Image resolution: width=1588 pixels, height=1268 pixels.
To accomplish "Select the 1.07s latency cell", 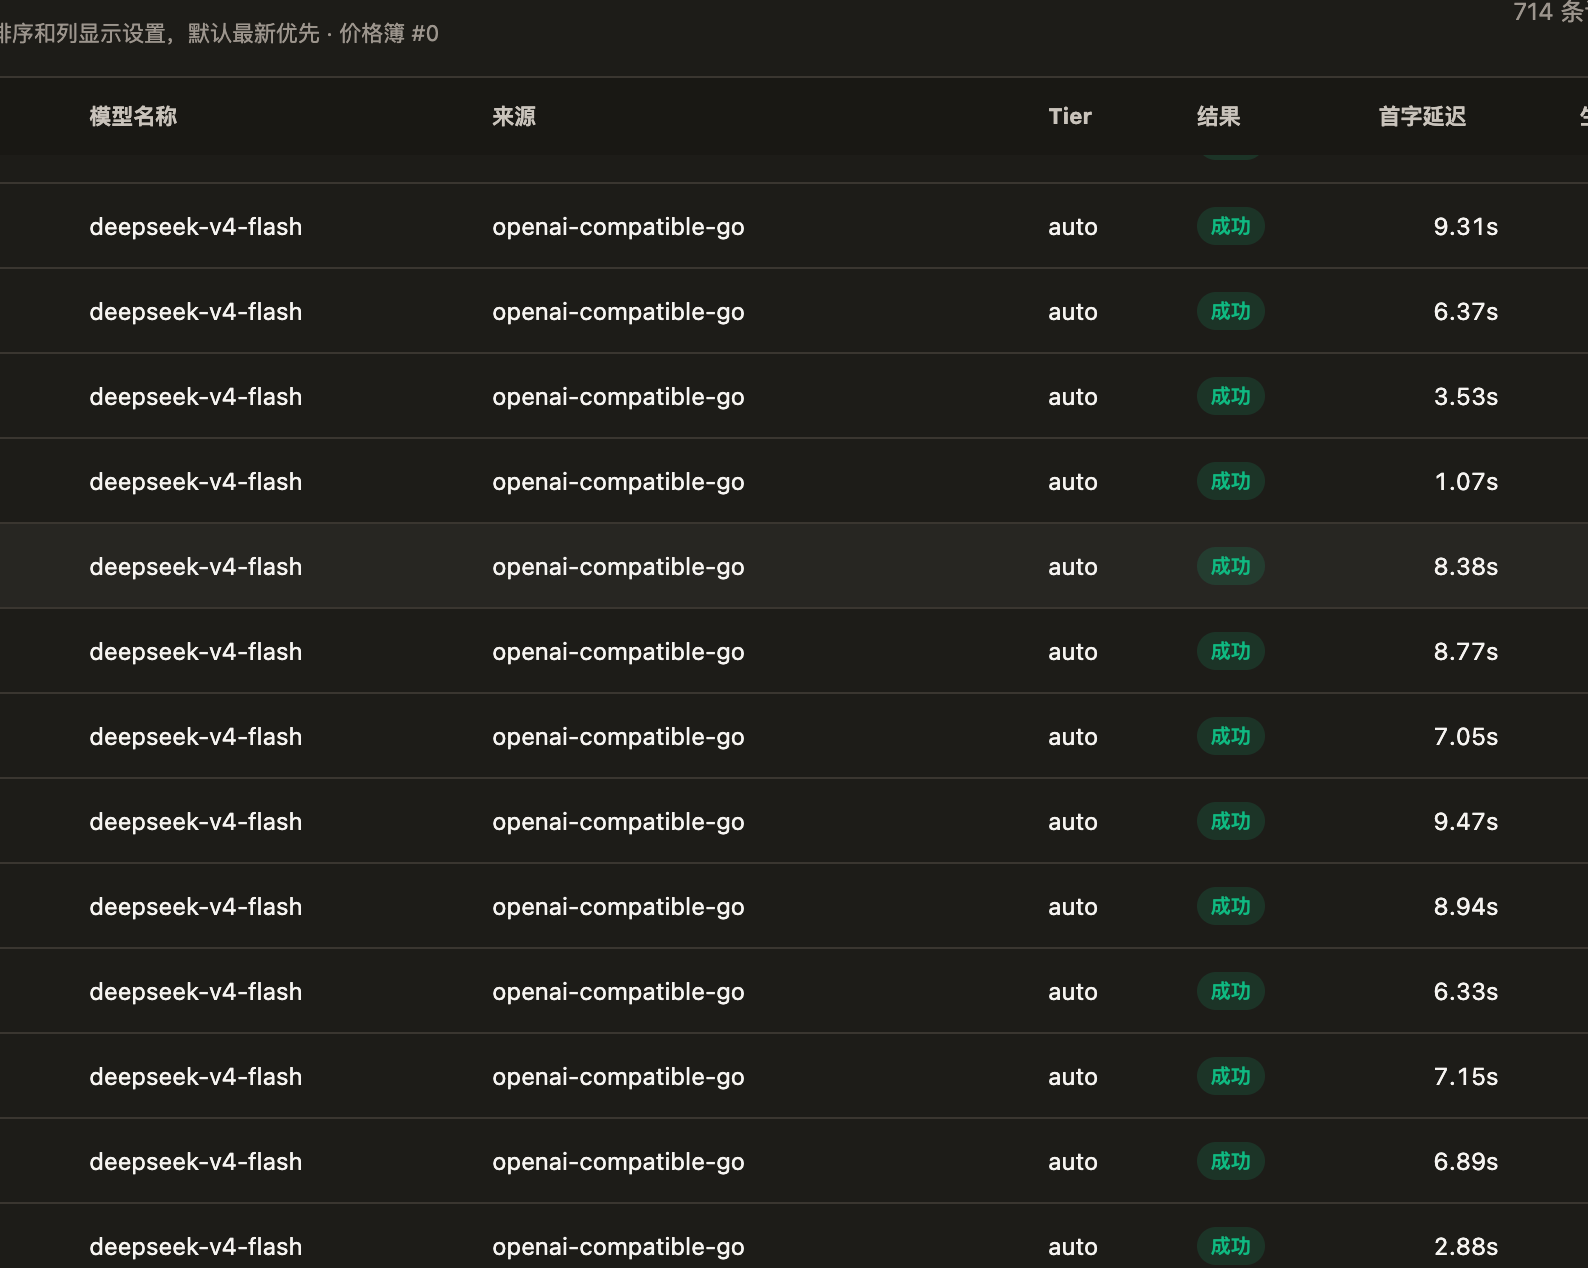I will (1466, 482).
